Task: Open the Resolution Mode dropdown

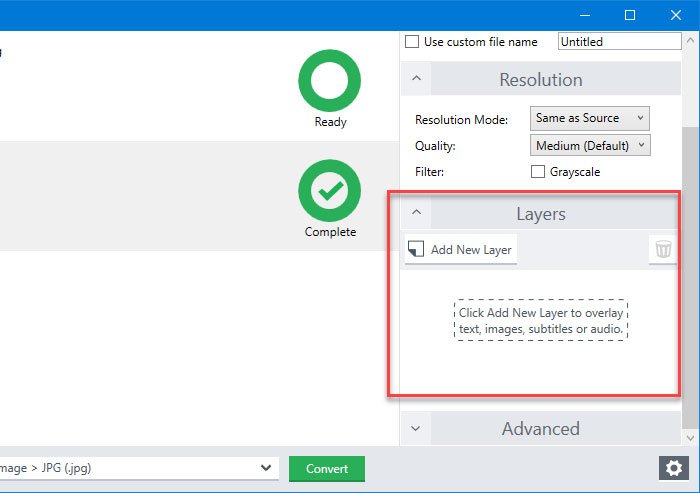Action: point(589,118)
